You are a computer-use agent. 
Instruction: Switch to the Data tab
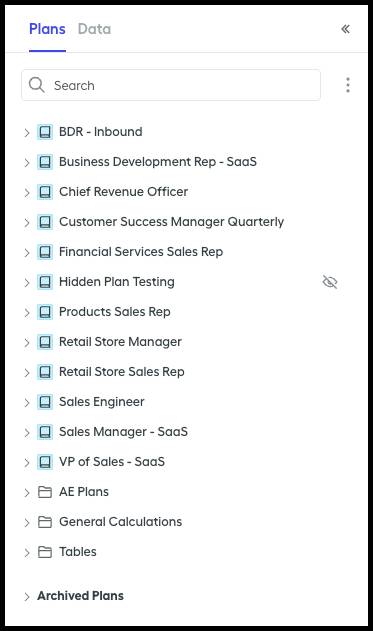pos(94,29)
